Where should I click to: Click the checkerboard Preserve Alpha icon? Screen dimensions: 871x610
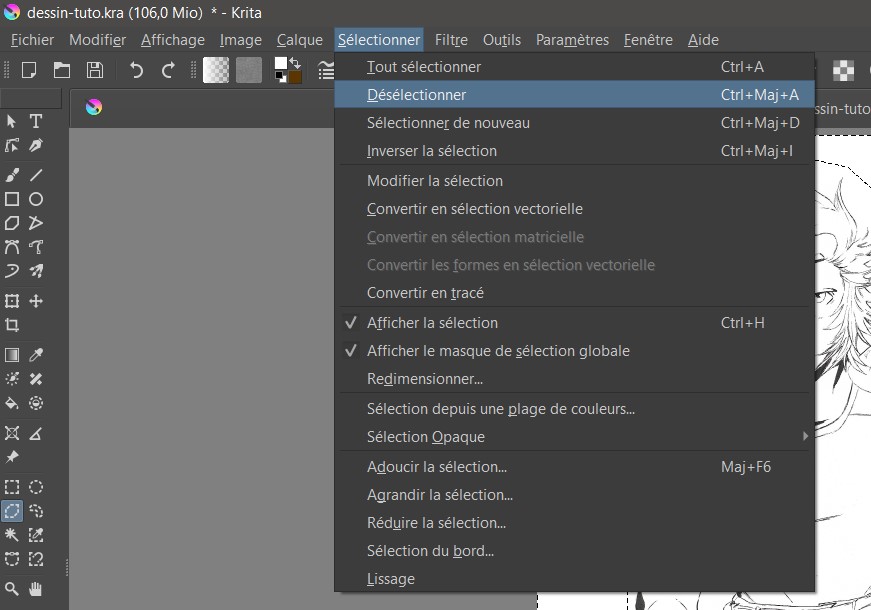(843, 71)
